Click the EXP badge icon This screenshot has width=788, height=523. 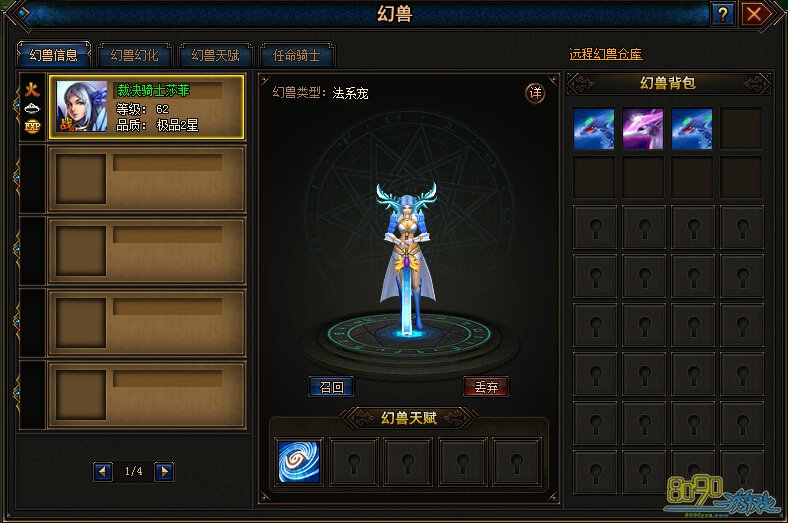tap(32, 127)
